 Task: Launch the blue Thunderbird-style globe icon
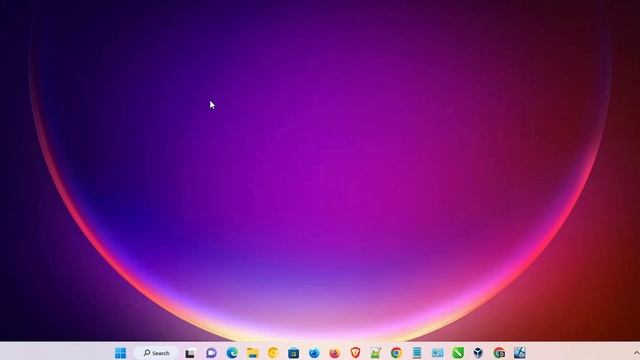pos(314,353)
